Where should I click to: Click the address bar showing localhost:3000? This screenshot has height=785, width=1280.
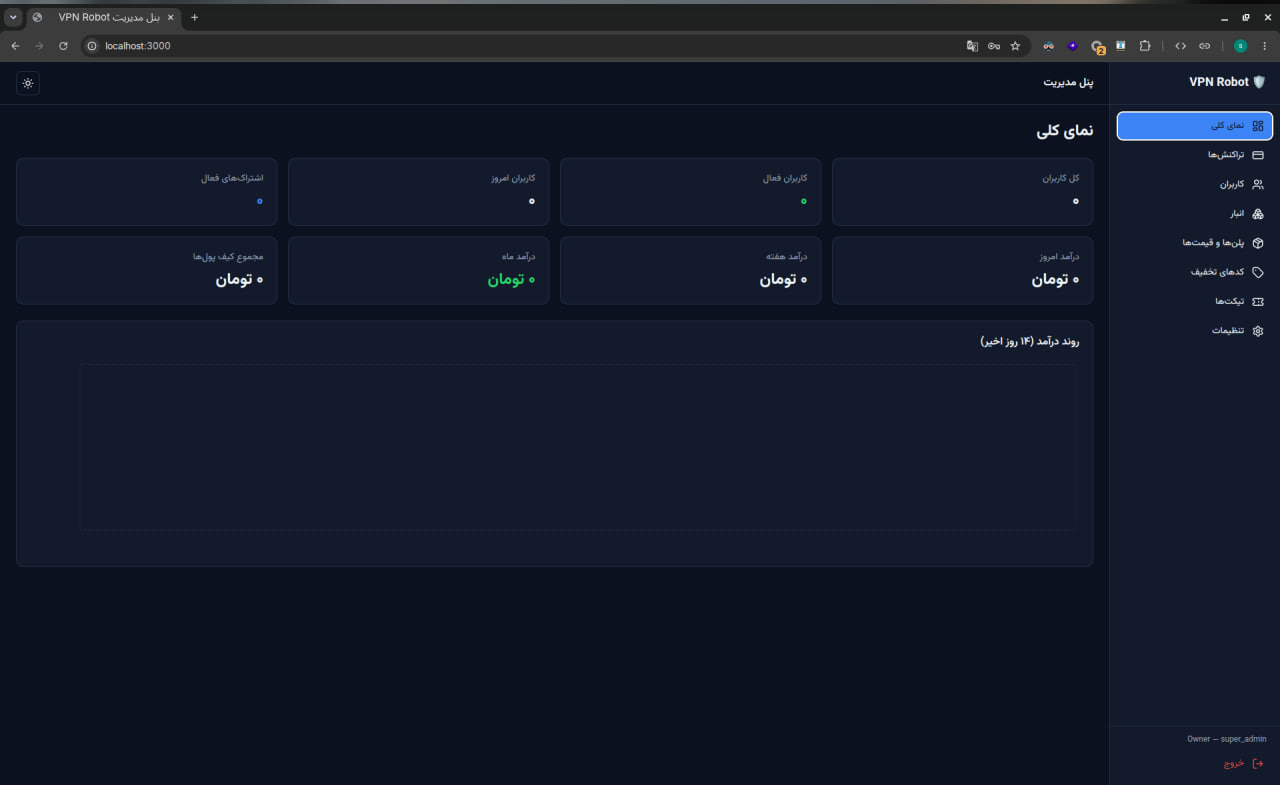pos(520,46)
